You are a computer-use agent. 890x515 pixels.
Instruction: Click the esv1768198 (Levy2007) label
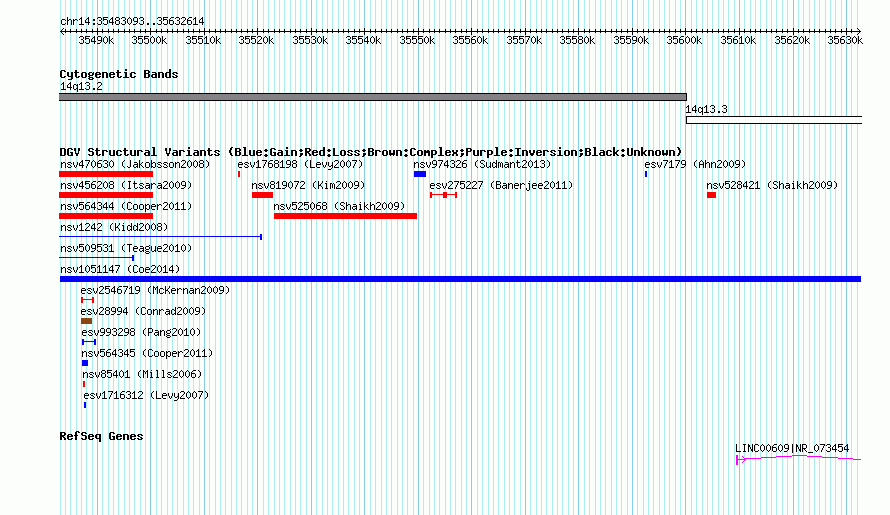pyautogui.click(x=300, y=164)
